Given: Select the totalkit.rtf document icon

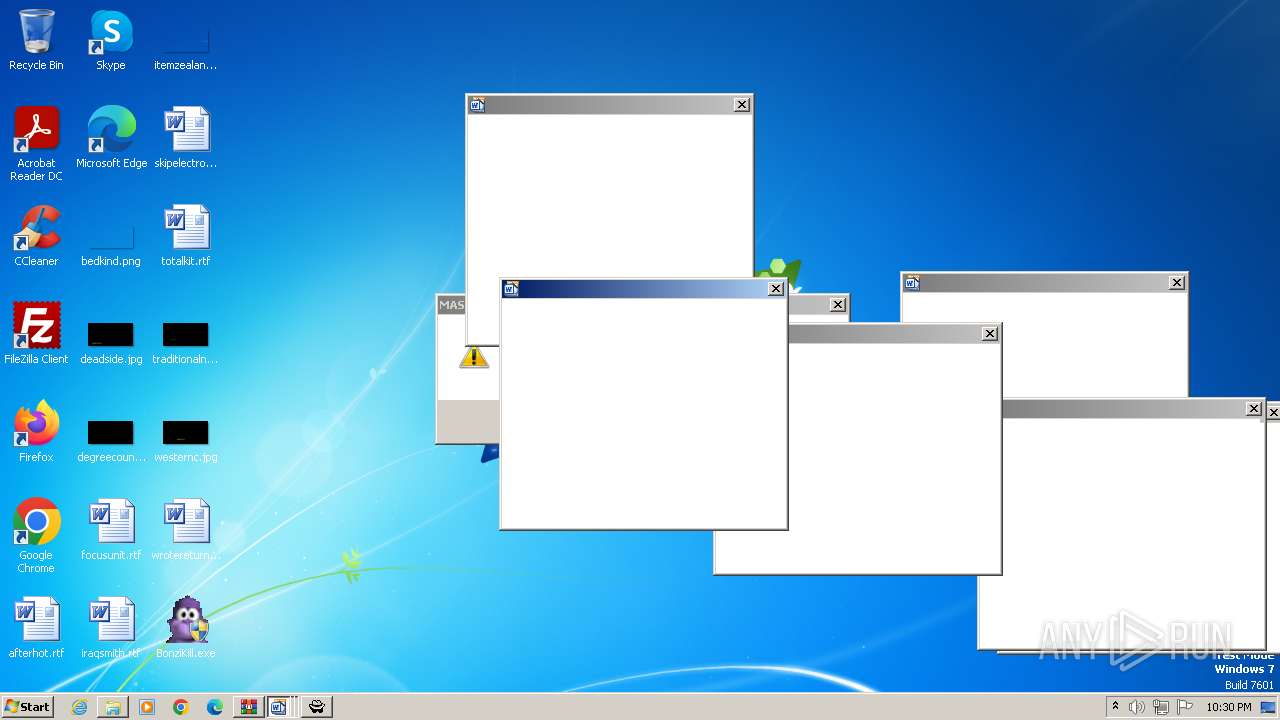Looking at the screenshot, I should 185,236.
